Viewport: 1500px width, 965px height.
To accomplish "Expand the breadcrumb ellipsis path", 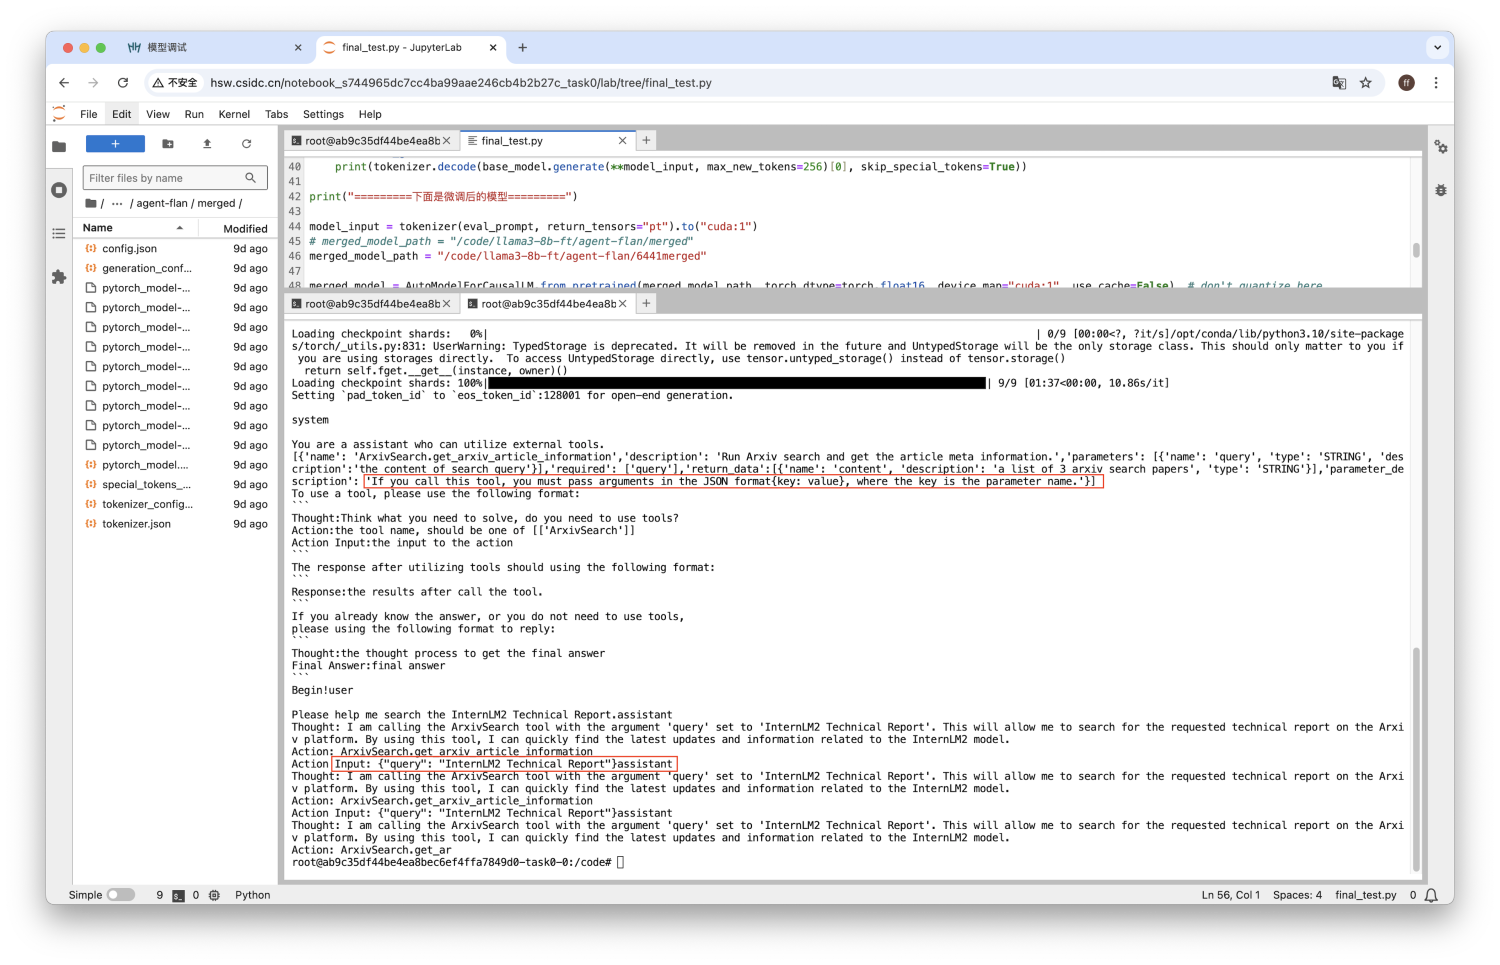I will [117, 203].
